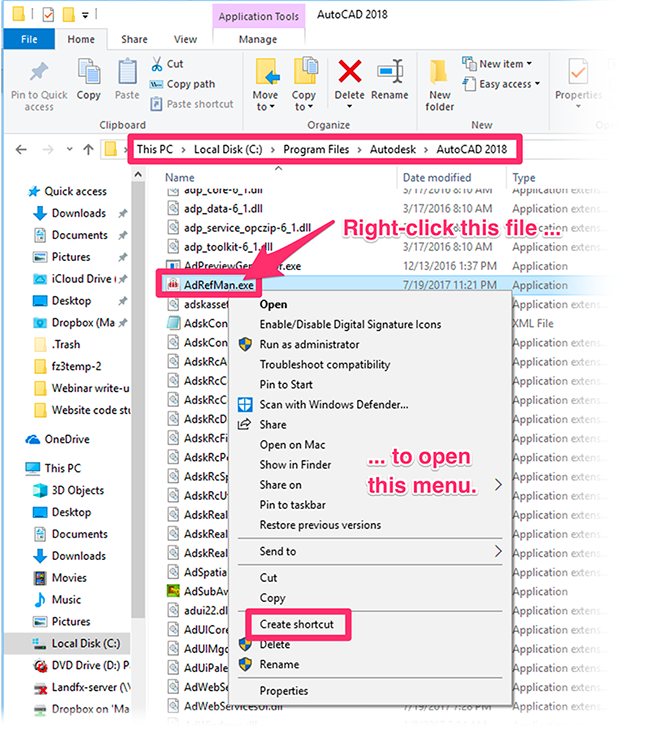
Task: Open Quick access in sidebar
Action: (x=75, y=191)
